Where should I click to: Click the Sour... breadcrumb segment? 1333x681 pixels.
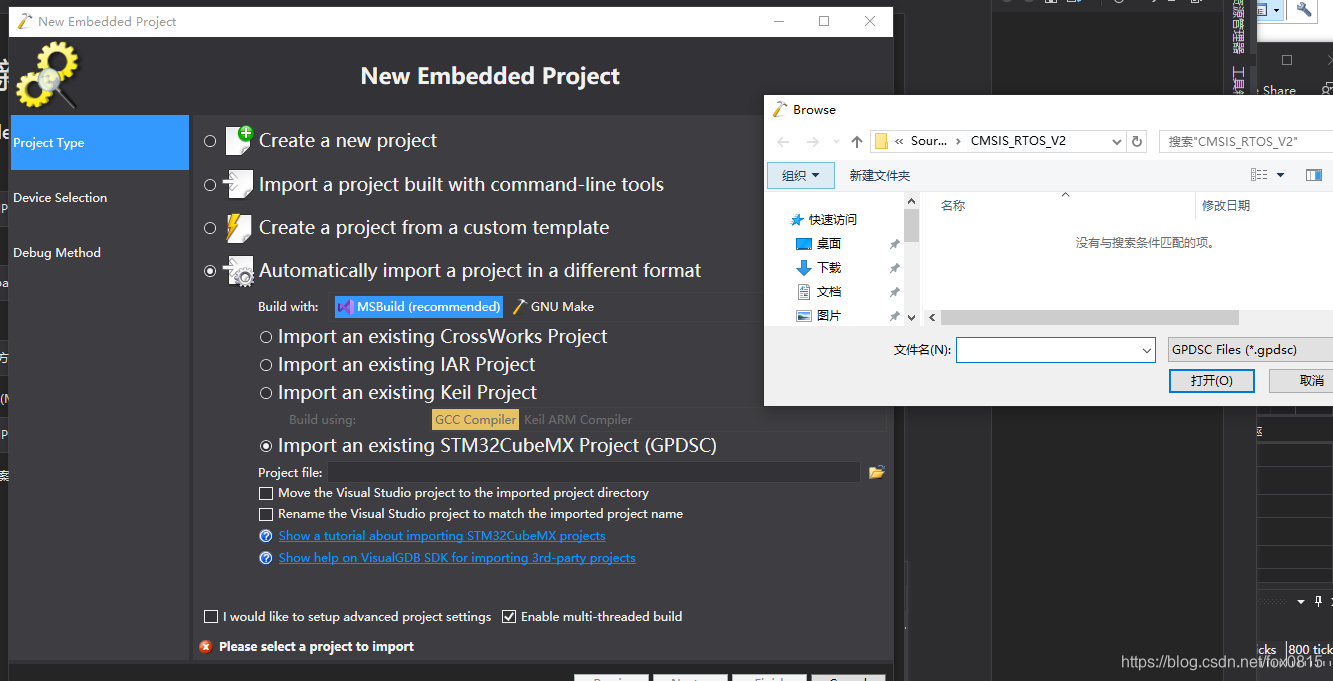tap(928, 141)
